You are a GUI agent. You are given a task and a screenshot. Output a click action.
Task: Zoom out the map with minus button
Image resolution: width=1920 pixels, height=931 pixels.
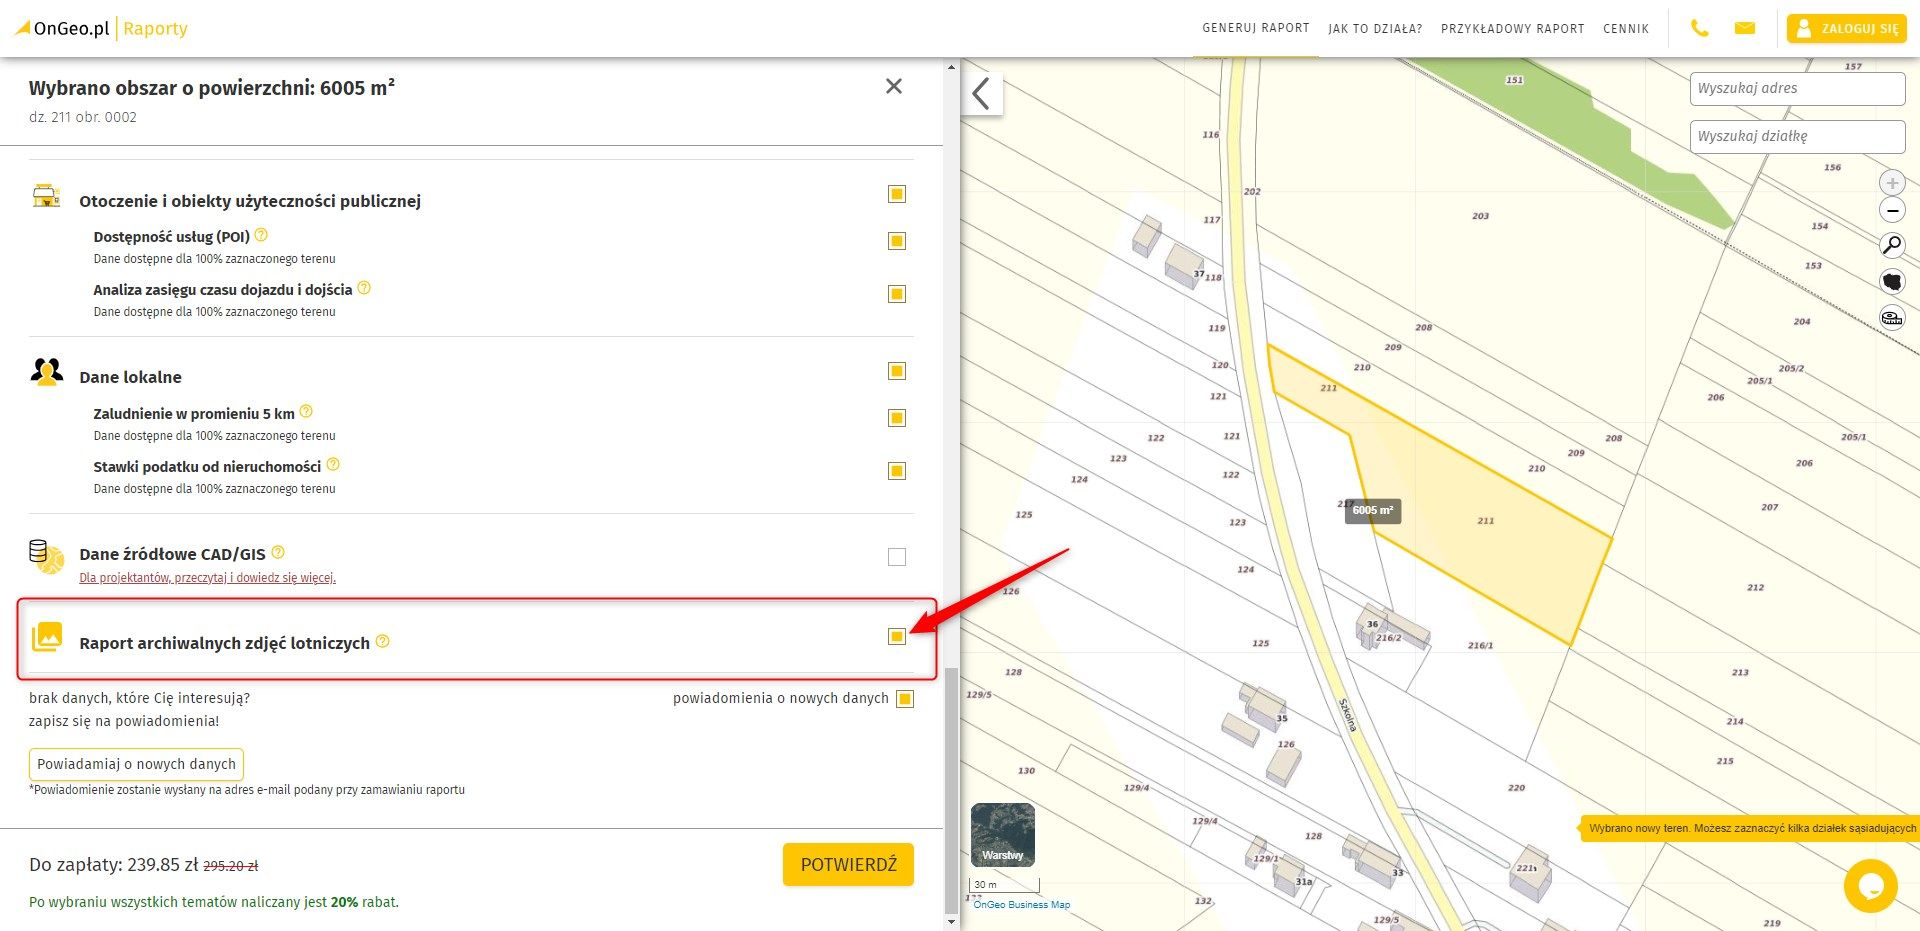pyautogui.click(x=1892, y=211)
